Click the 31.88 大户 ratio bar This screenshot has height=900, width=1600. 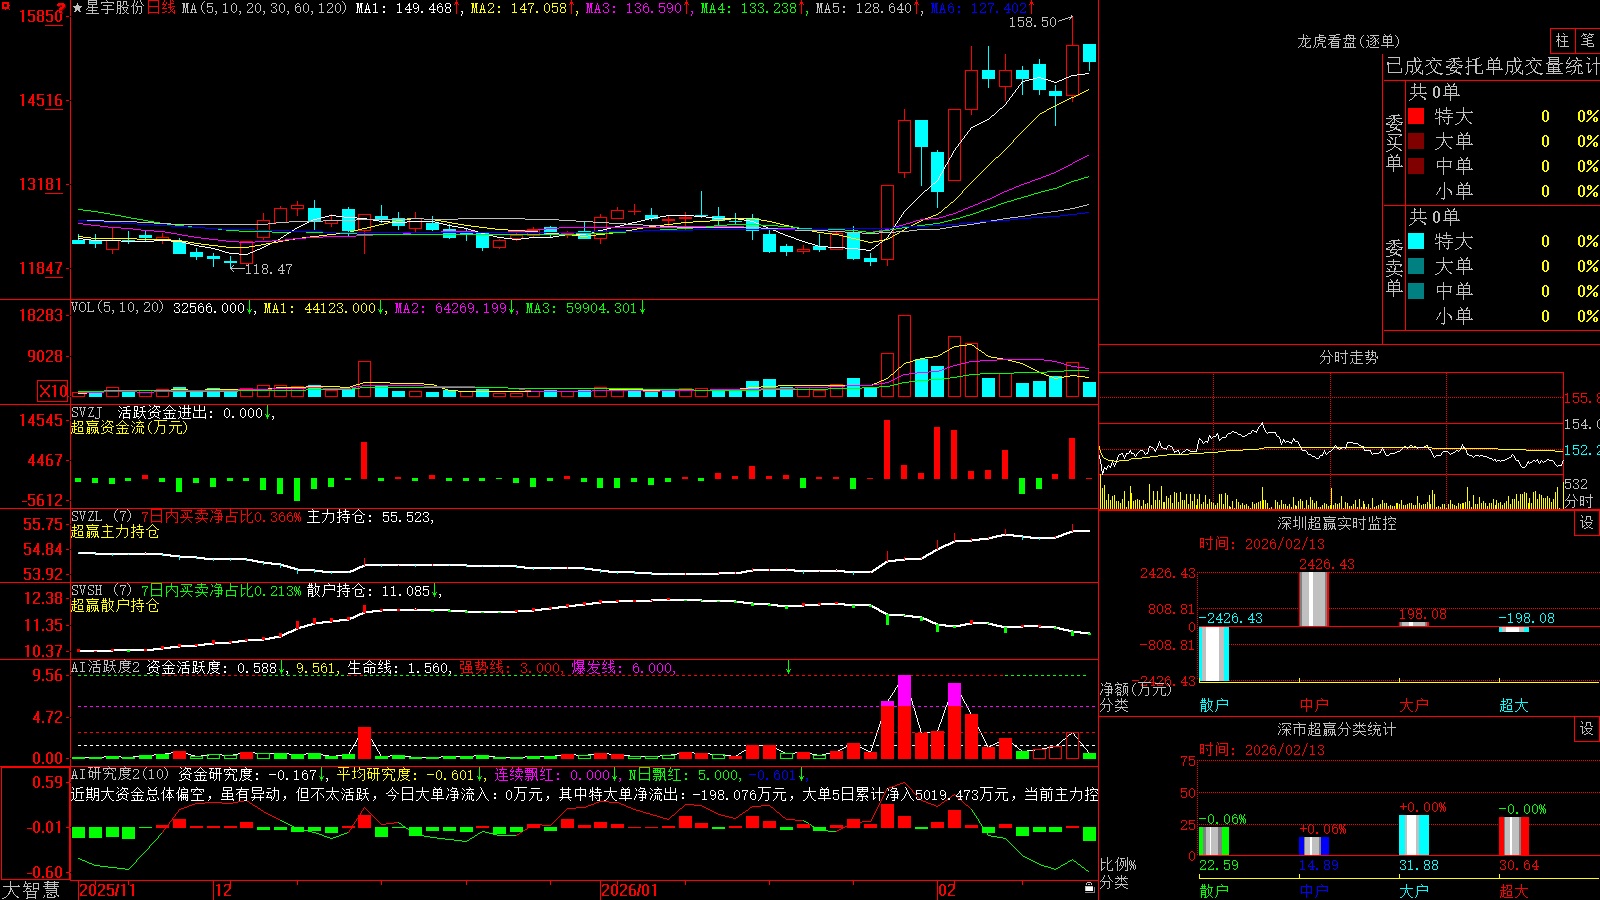click(x=1414, y=835)
